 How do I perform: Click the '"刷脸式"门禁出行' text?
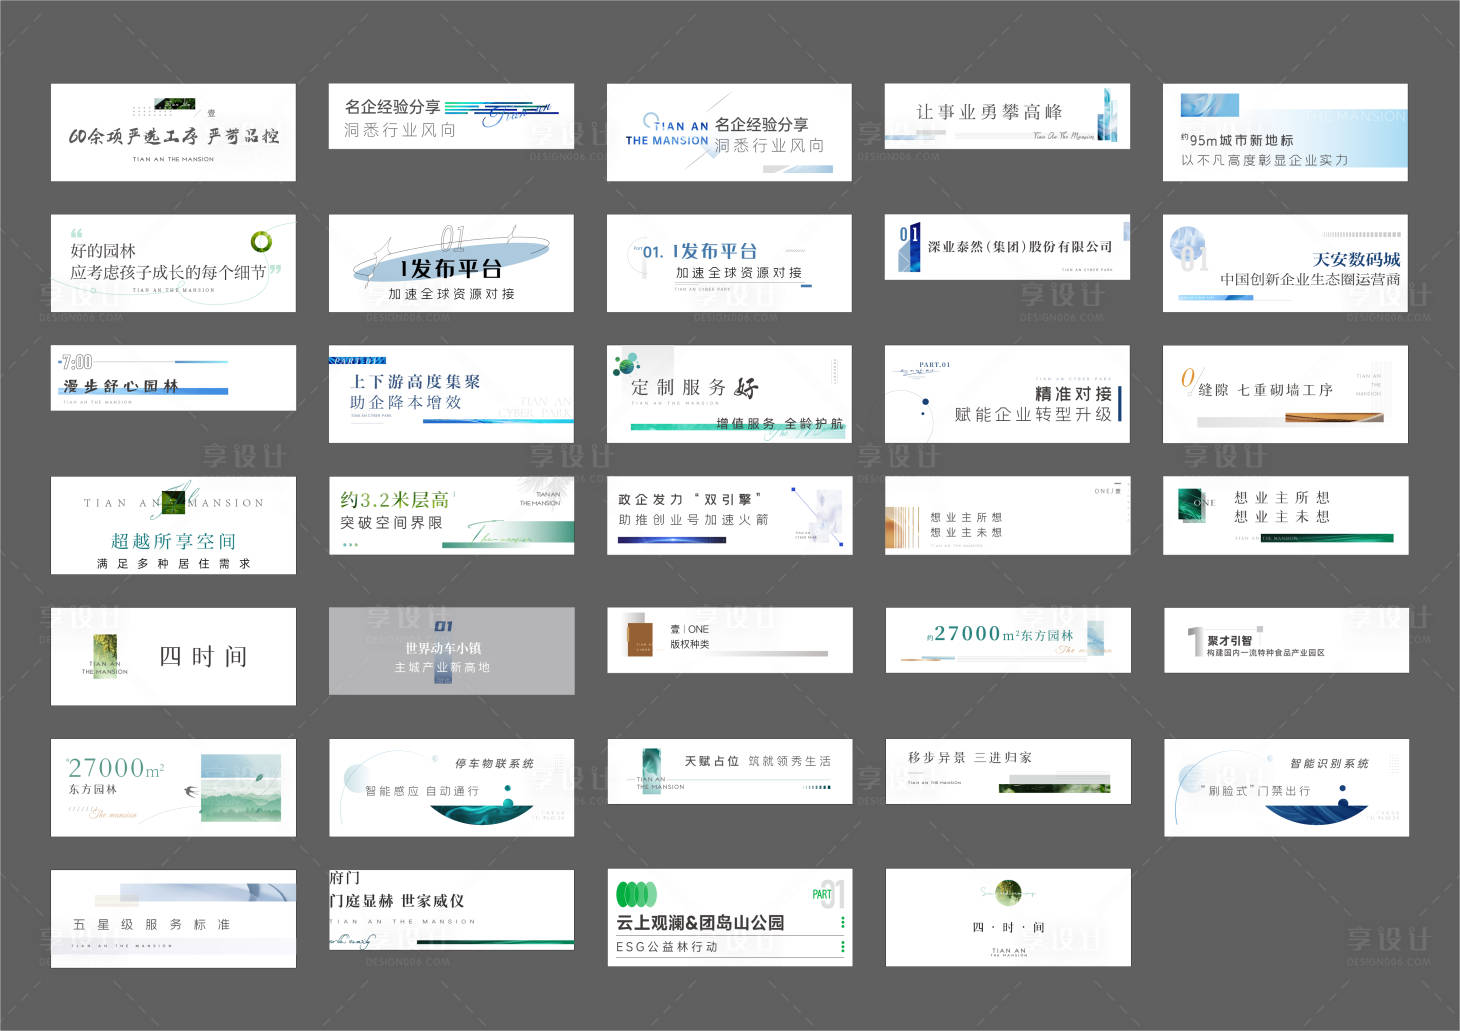pyautogui.click(x=1255, y=791)
